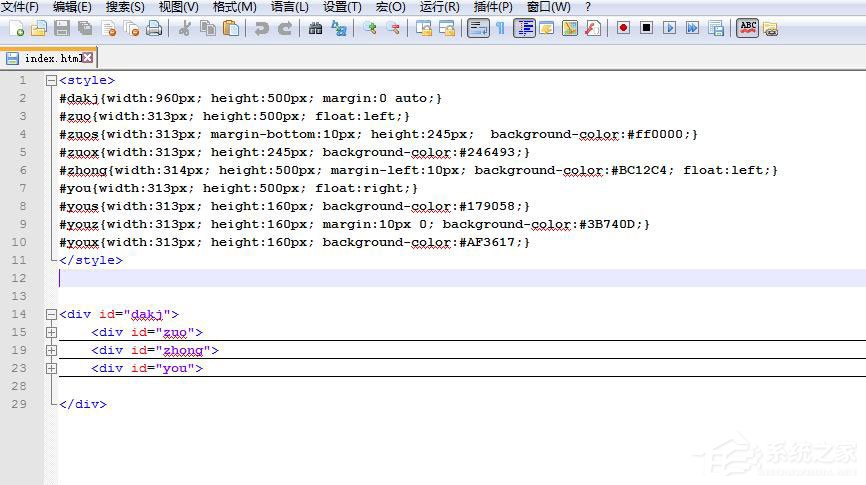Click the Copy icon
Viewport: 866px width, 485px height.
tap(208, 28)
